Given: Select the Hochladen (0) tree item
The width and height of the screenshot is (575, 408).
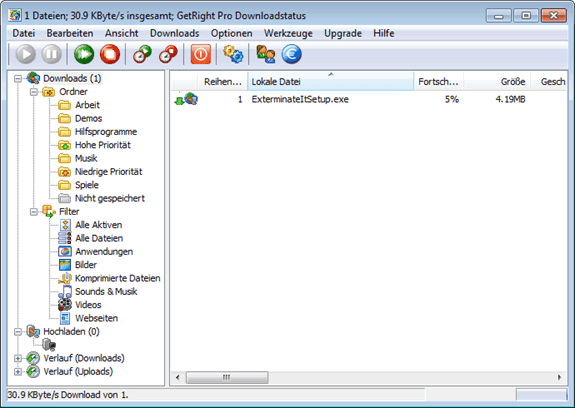Looking at the screenshot, I should click(71, 332).
